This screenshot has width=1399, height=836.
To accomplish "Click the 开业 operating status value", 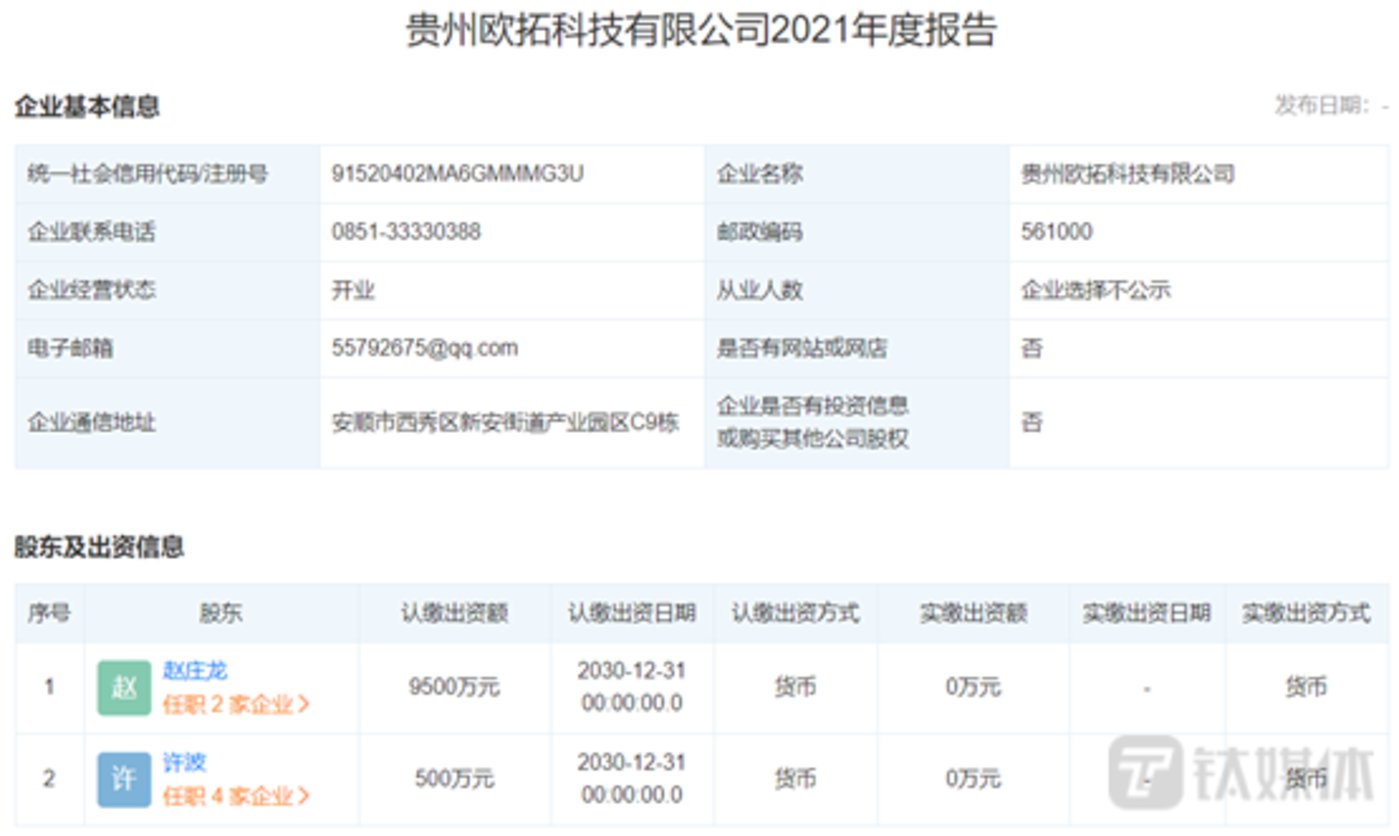I will (353, 290).
